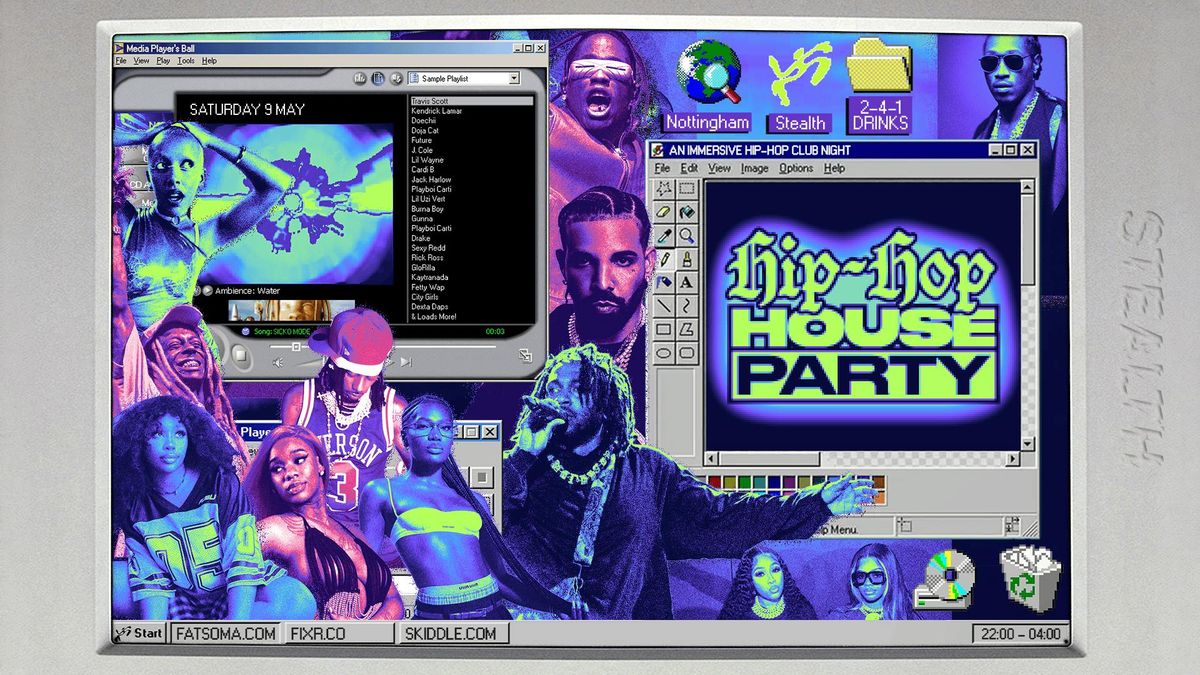Select Kendrick Lamar in the playlist

click(436, 111)
